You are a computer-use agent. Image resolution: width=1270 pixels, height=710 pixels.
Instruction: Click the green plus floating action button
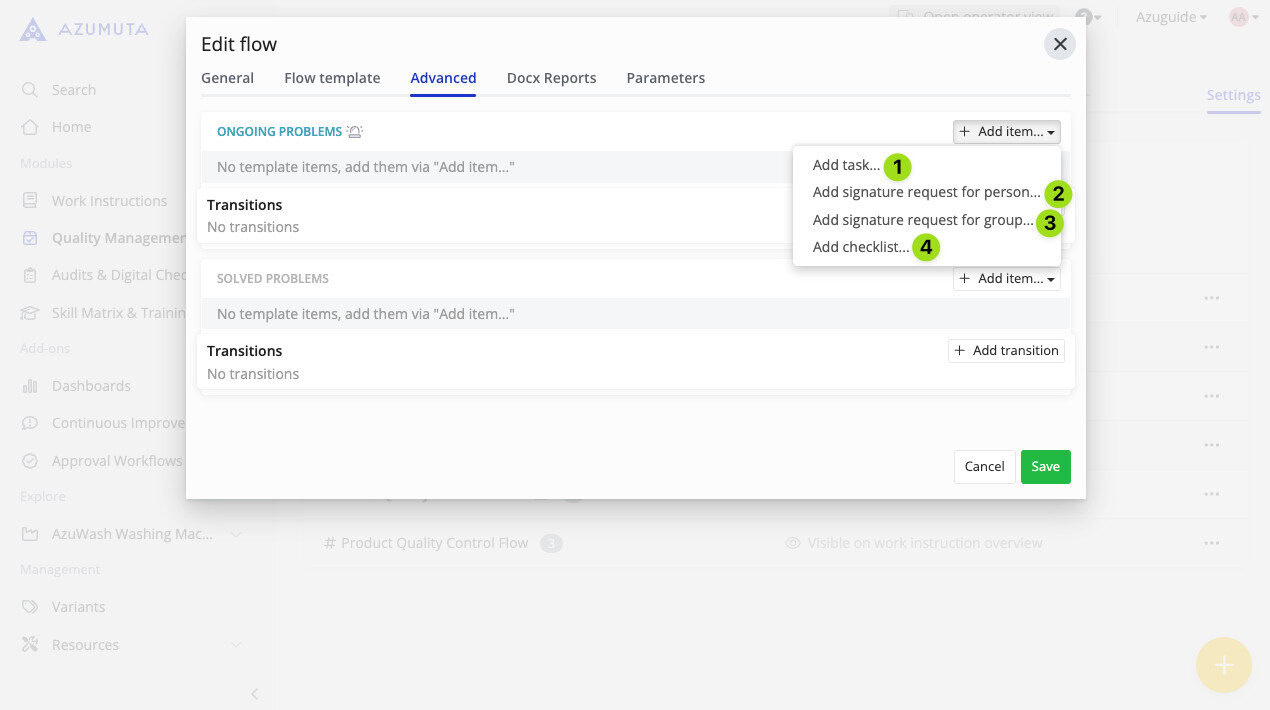1223,664
